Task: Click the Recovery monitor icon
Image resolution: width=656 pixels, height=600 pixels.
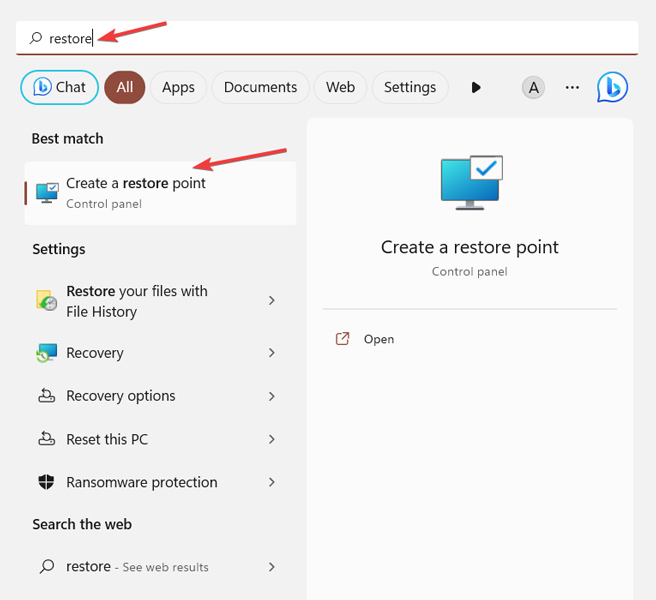Action: (46, 353)
